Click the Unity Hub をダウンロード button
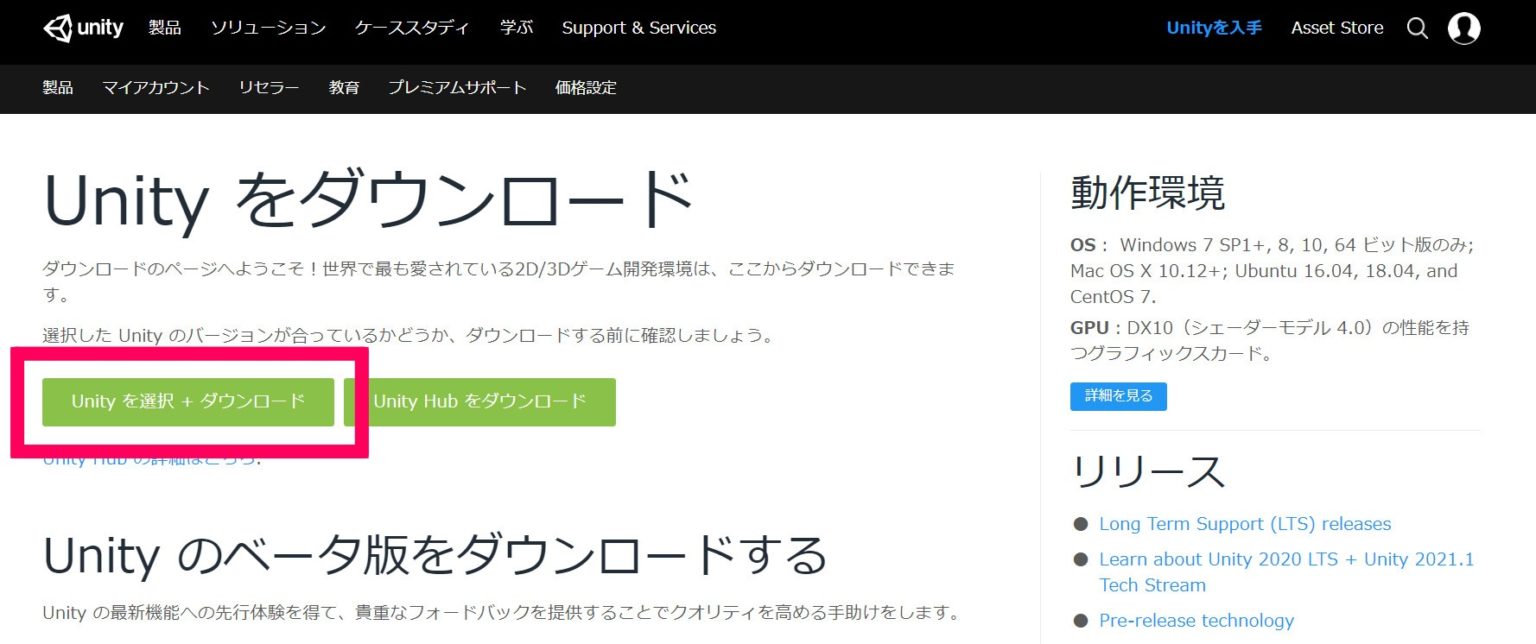Viewport: 1536px width, 644px height. point(479,401)
